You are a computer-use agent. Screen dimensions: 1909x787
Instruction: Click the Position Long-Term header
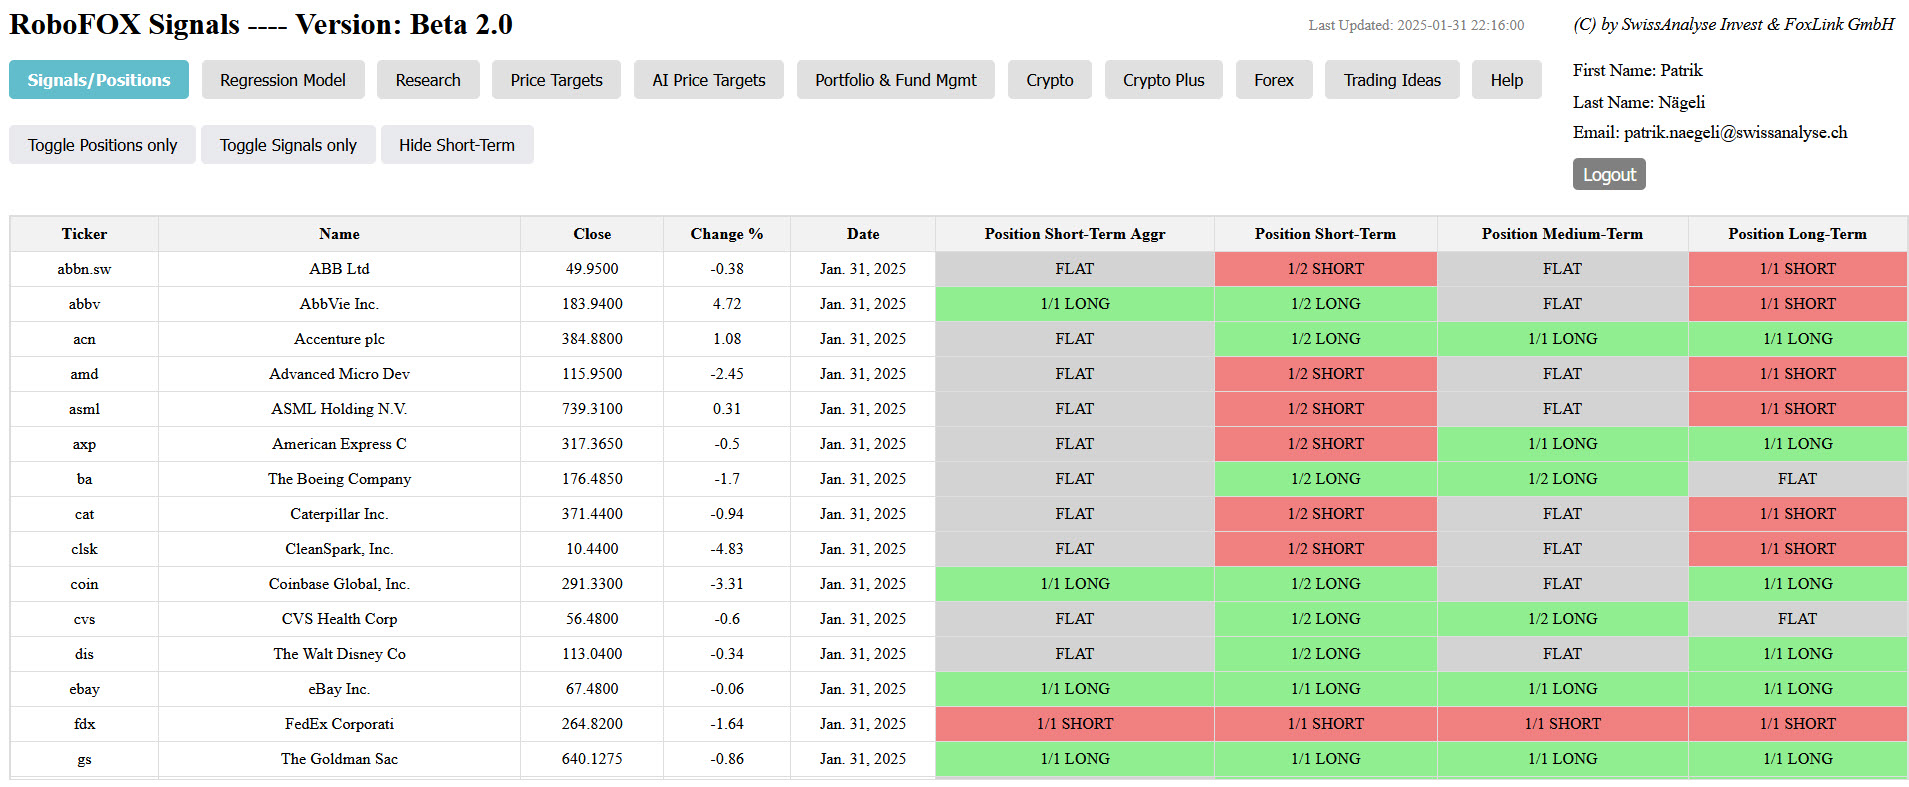[x=1797, y=234]
